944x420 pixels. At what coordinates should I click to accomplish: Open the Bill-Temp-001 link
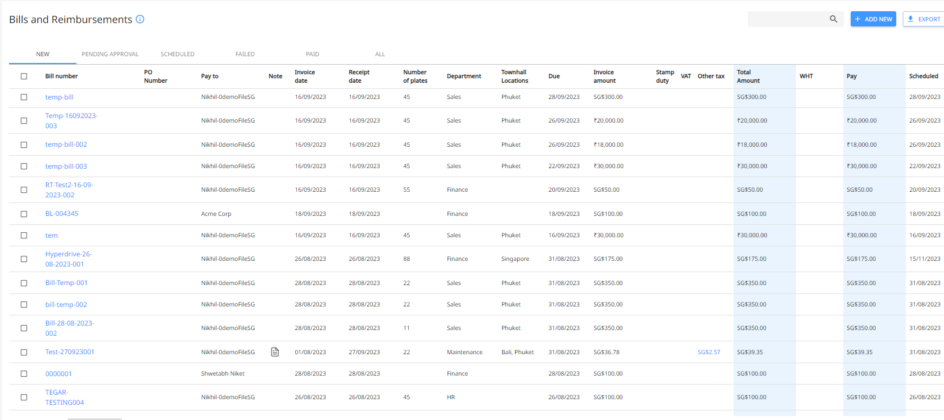(66, 283)
